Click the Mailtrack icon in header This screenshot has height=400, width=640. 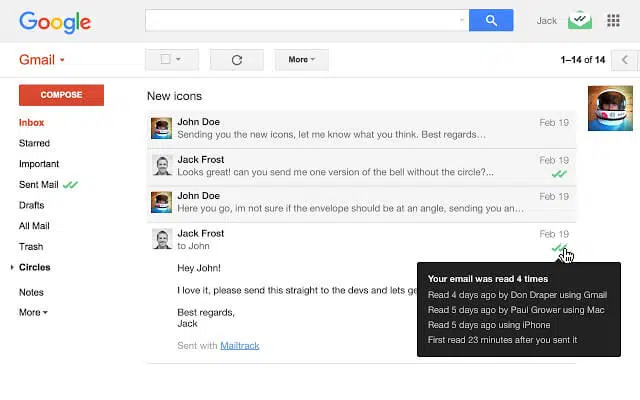click(x=580, y=20)
